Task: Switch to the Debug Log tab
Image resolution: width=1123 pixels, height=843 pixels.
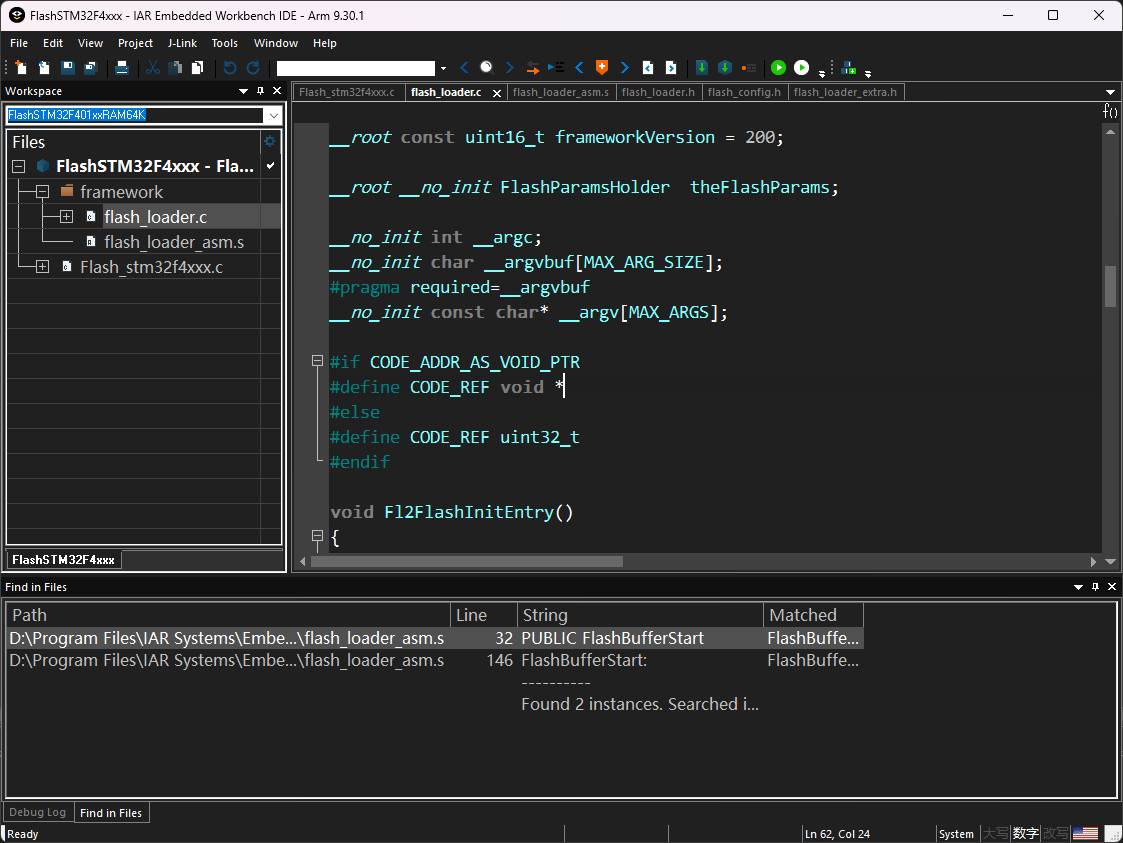Action: 38,813
